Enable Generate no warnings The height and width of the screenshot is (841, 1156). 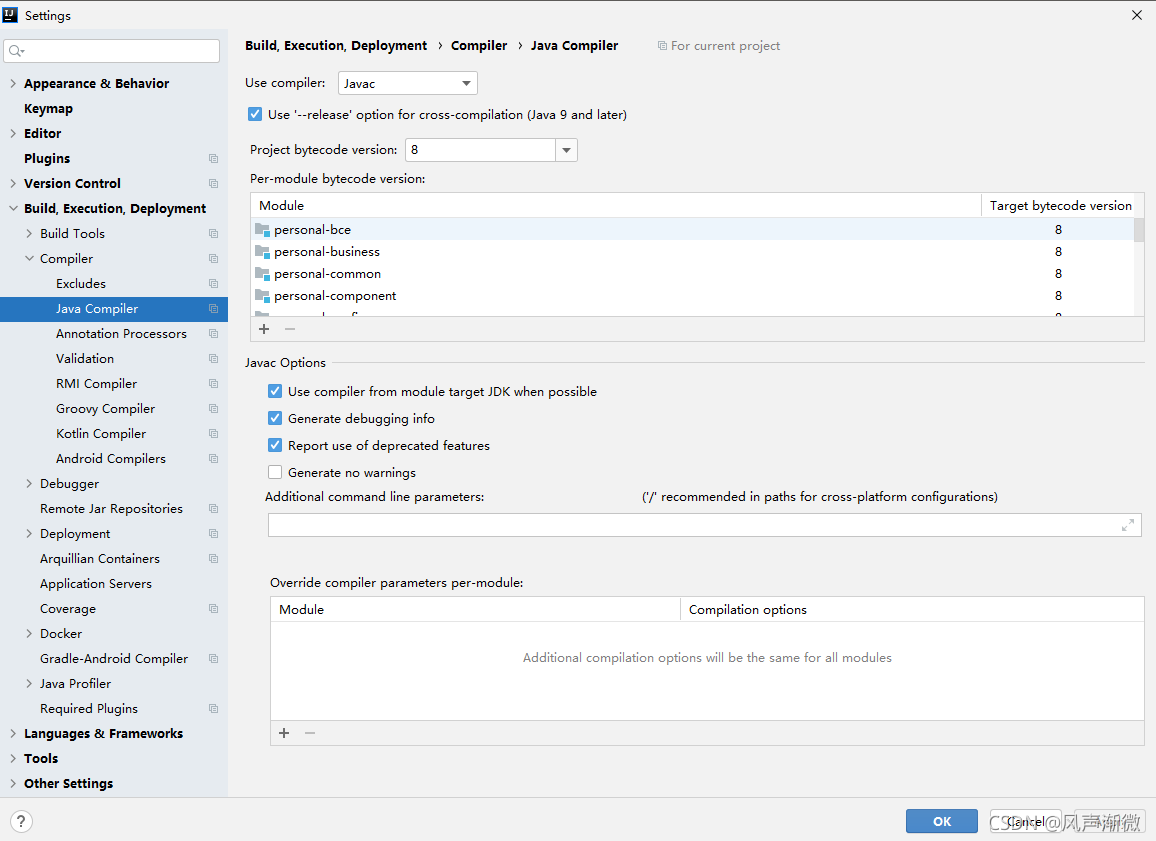275,473
